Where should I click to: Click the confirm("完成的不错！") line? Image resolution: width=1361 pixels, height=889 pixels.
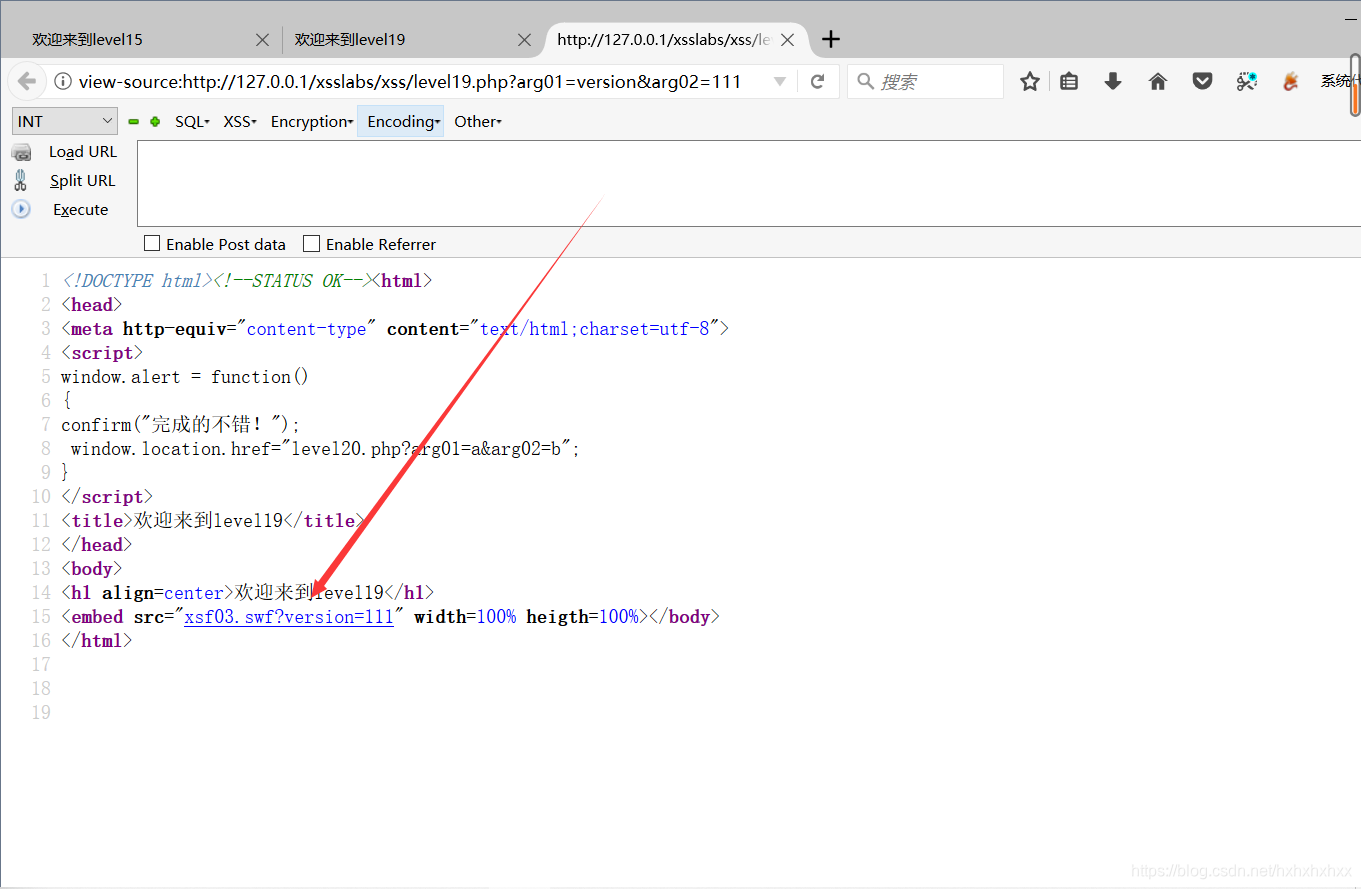(x=180, y=425)
